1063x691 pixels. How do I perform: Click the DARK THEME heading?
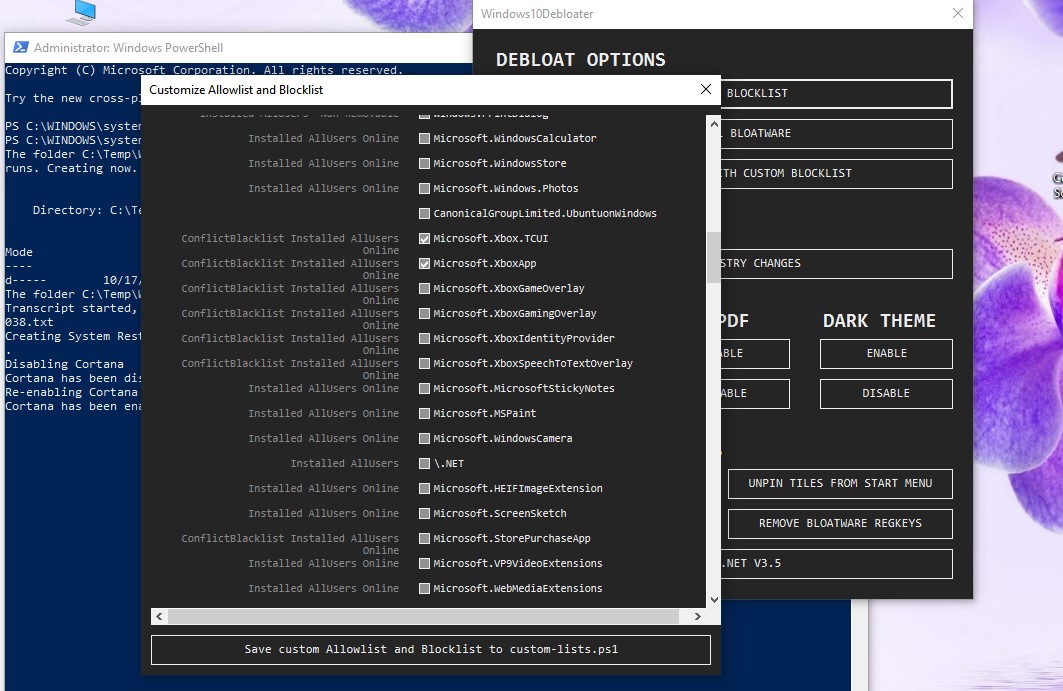[x=879, y=321]
